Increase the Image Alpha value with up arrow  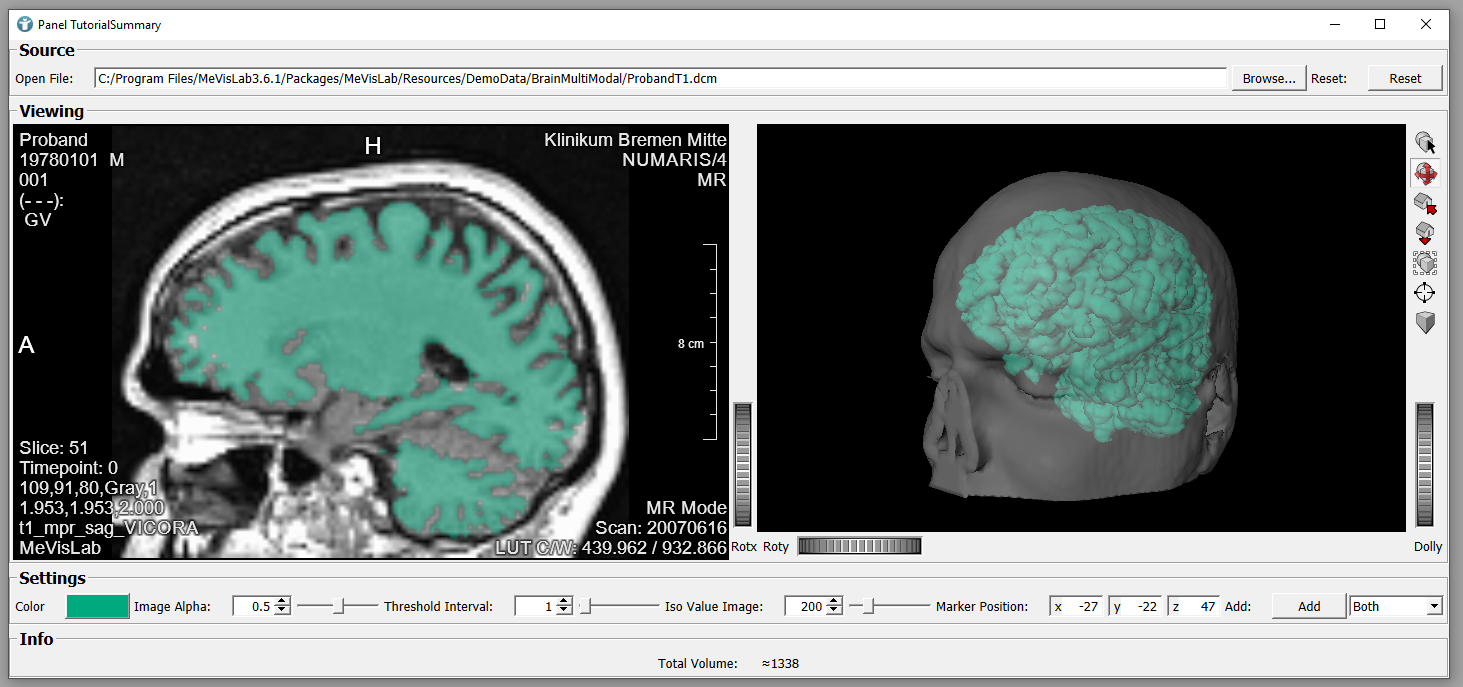point(282,601)
